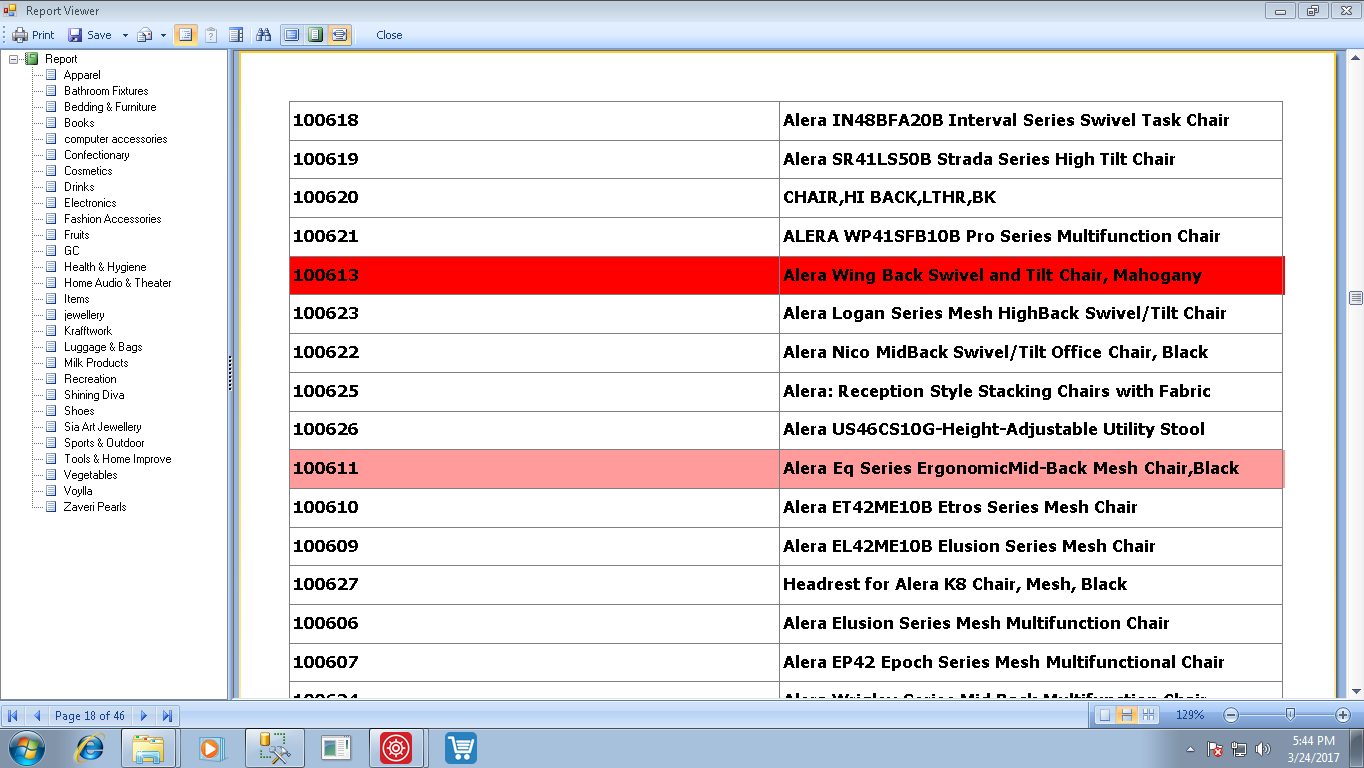Click the Close toolbar button
The width and height of the screenshot is (1364, 768).
coord(389,35)
